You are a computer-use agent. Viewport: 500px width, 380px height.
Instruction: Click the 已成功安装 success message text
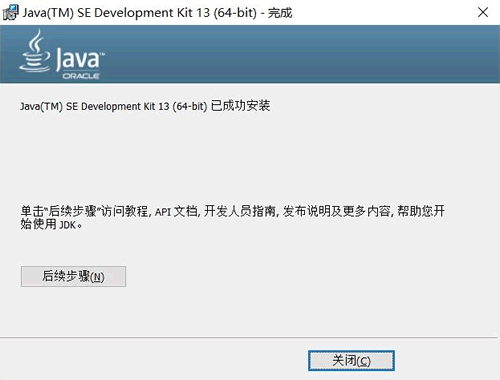(x=240, y=106)
